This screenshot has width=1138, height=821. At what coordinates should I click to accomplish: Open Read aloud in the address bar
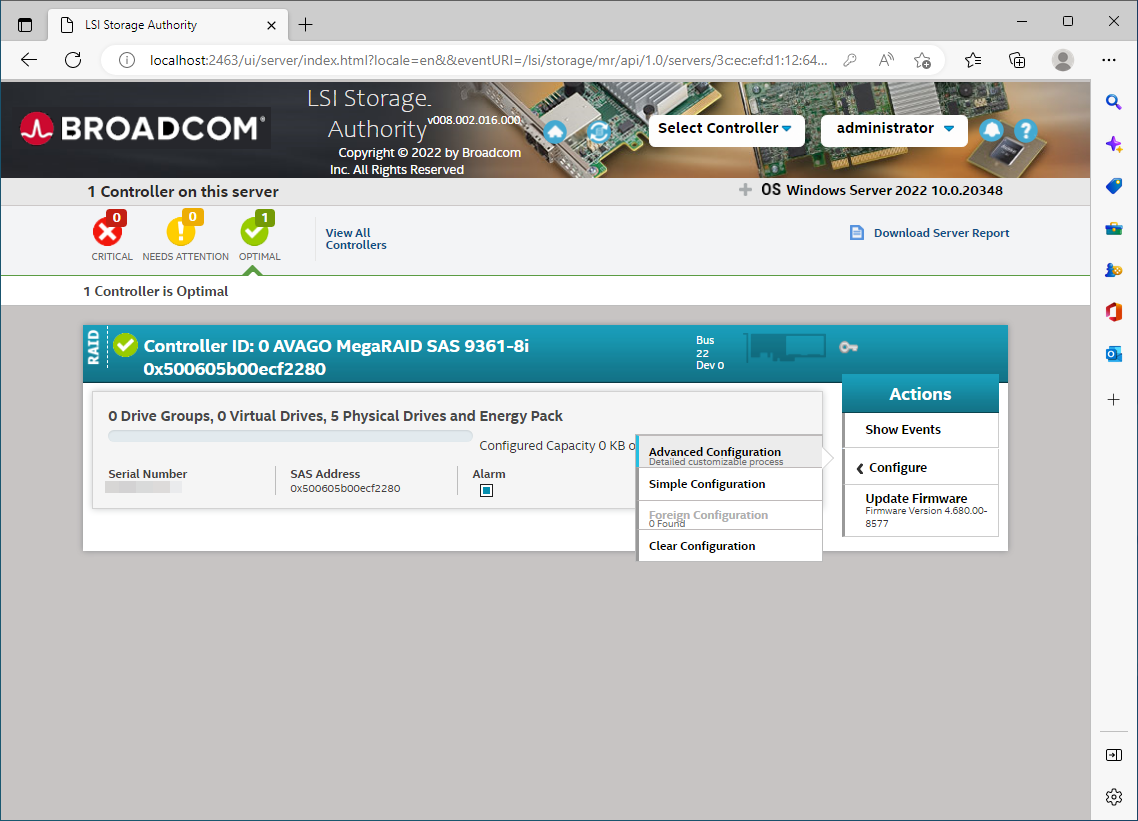[x=886, y=60]
